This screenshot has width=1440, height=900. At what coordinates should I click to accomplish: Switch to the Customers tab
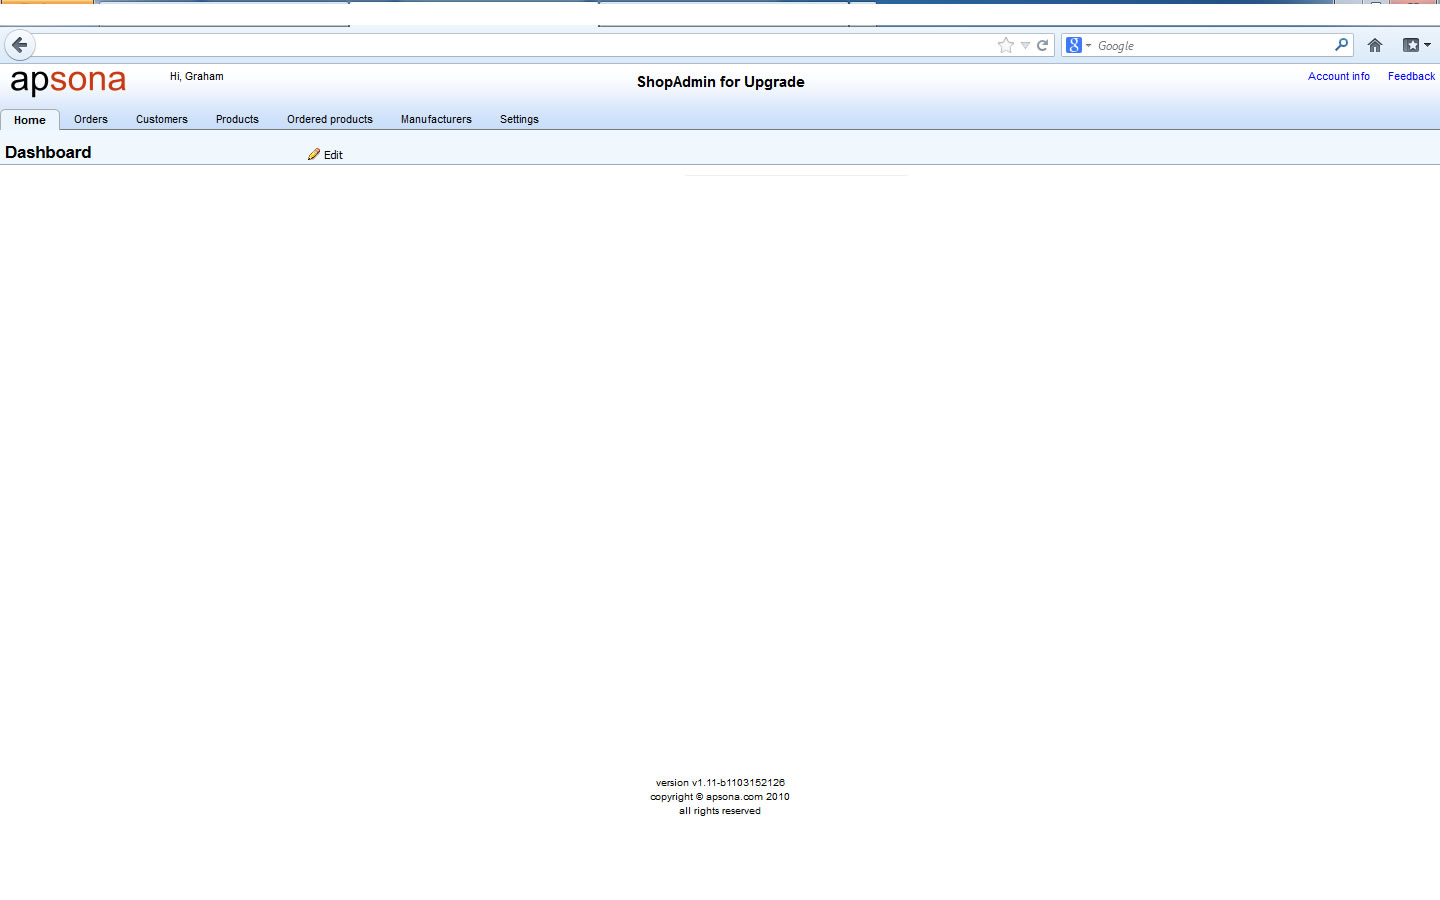[162, 119]
